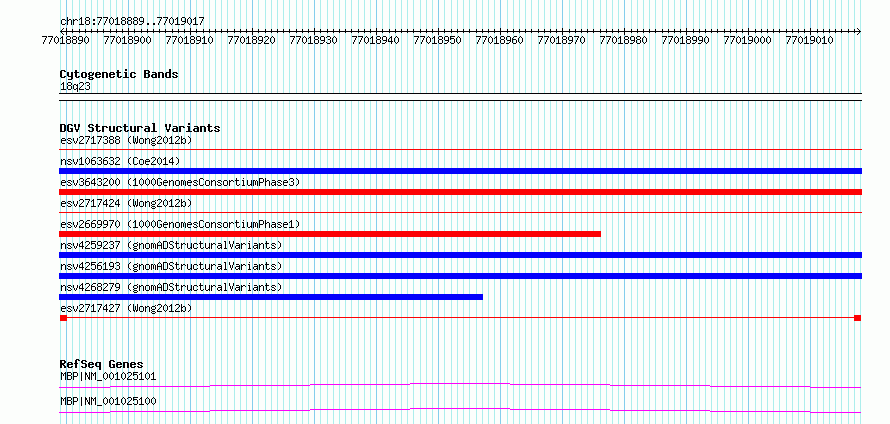Click the DGV Structural Variants track title
This screenshot has width=890, height=424.
point(140,128)
